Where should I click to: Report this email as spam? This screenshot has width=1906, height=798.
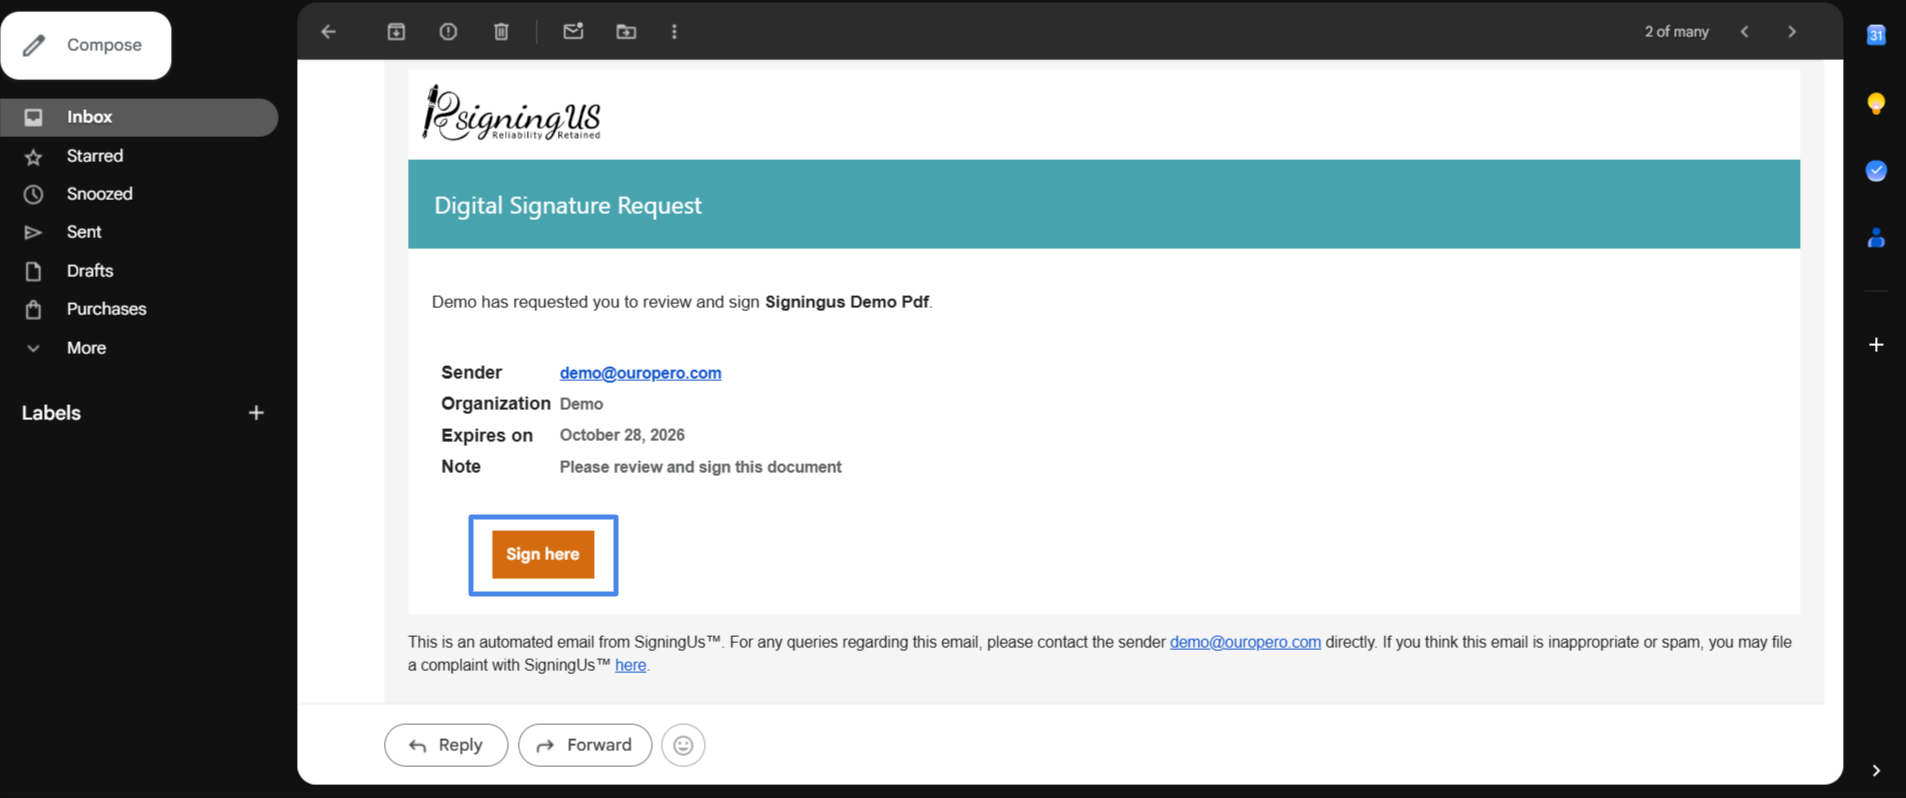click(x=448, y=32)
